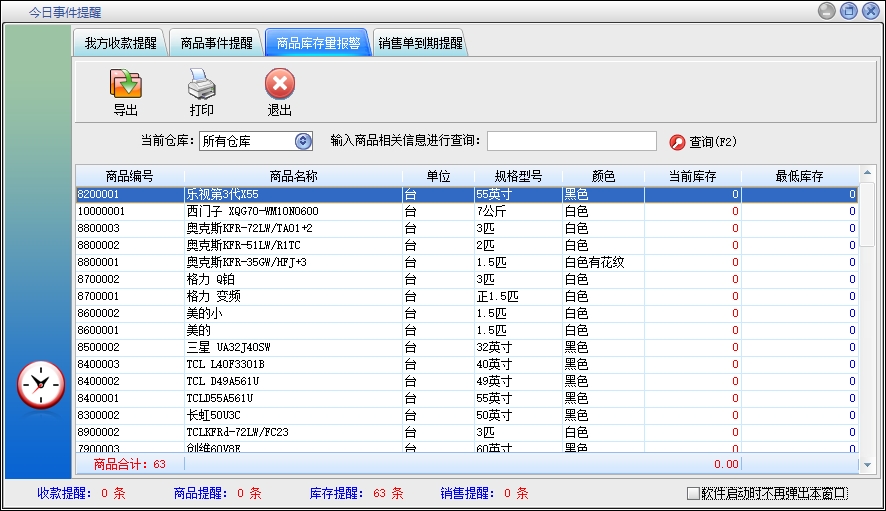The image size is (886, 511).
Task: Click the 查询(F2) button text
Action: 713,142
